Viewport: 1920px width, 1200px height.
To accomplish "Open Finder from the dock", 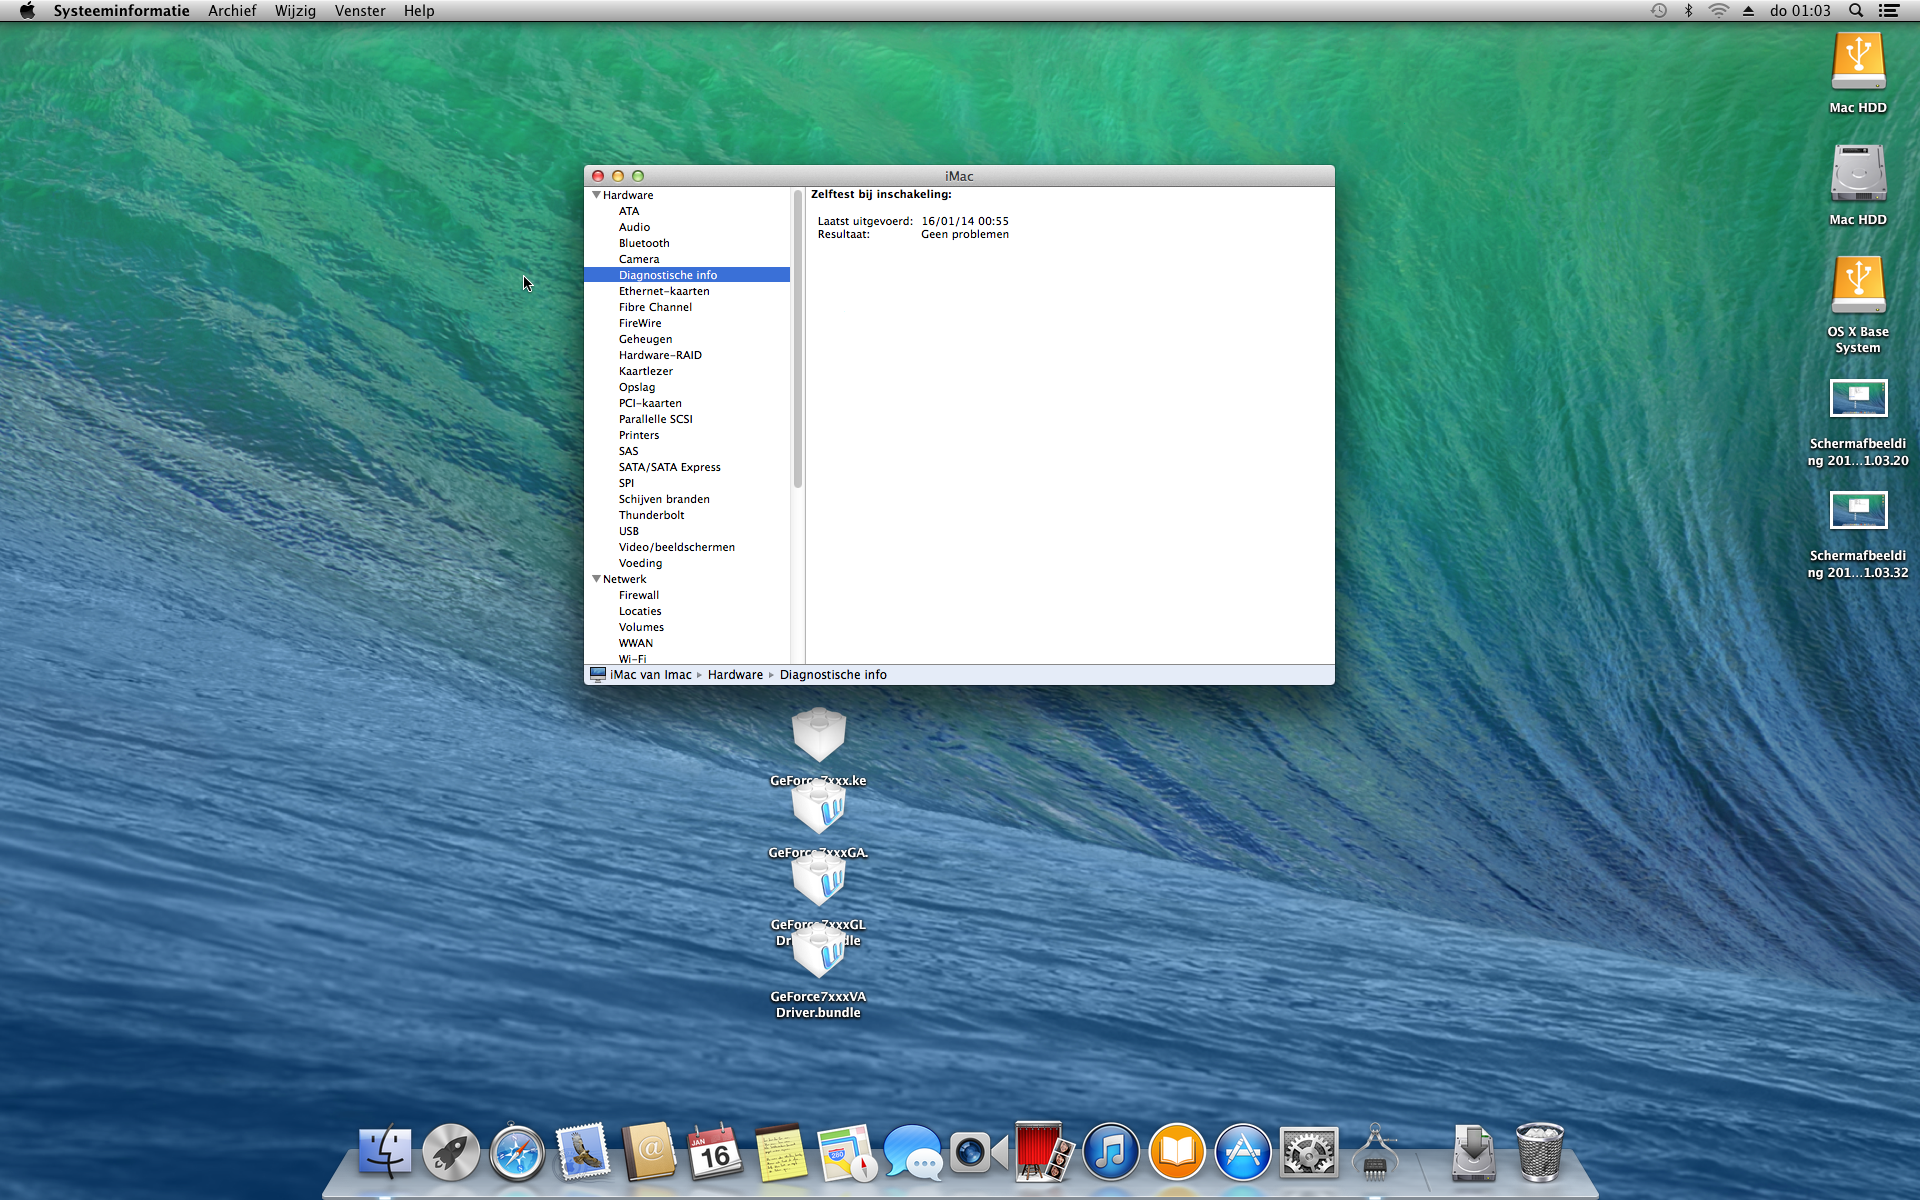I will 385,1152.
